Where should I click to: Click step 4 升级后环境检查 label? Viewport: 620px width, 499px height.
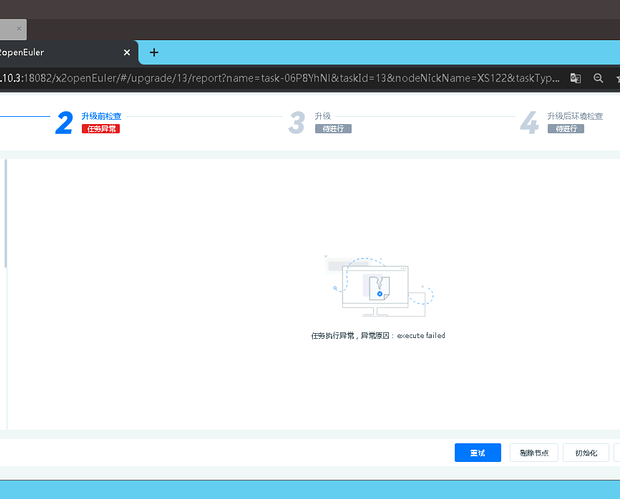pyautogui.click(x=575, y=116)
